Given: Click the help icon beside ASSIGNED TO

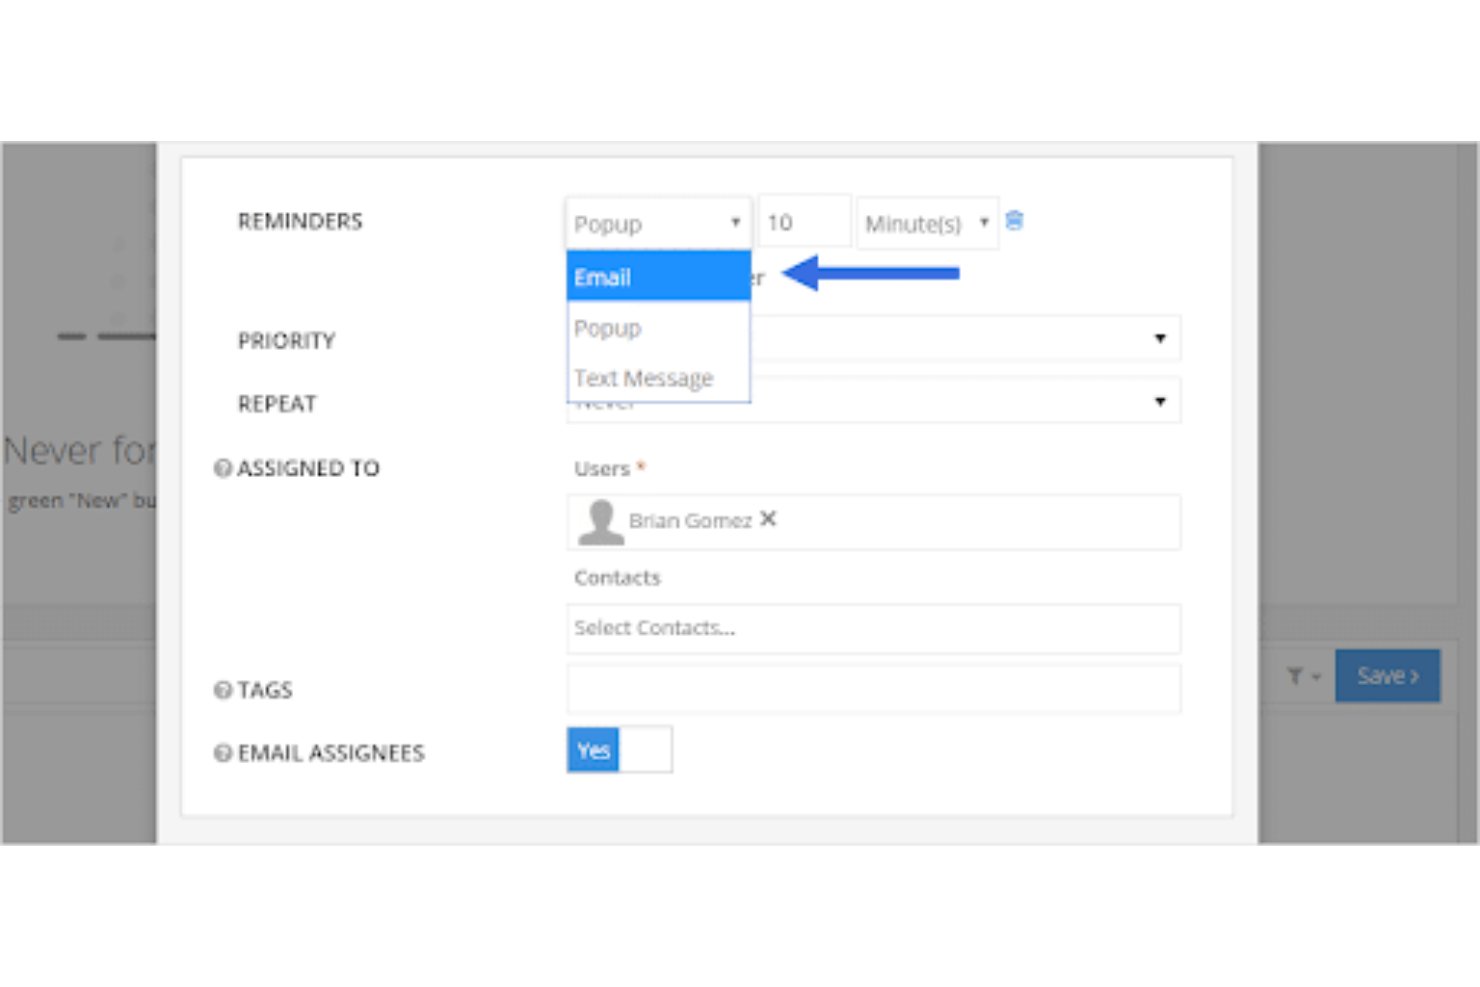Looking at the screenshot, I should coord(222,468).
